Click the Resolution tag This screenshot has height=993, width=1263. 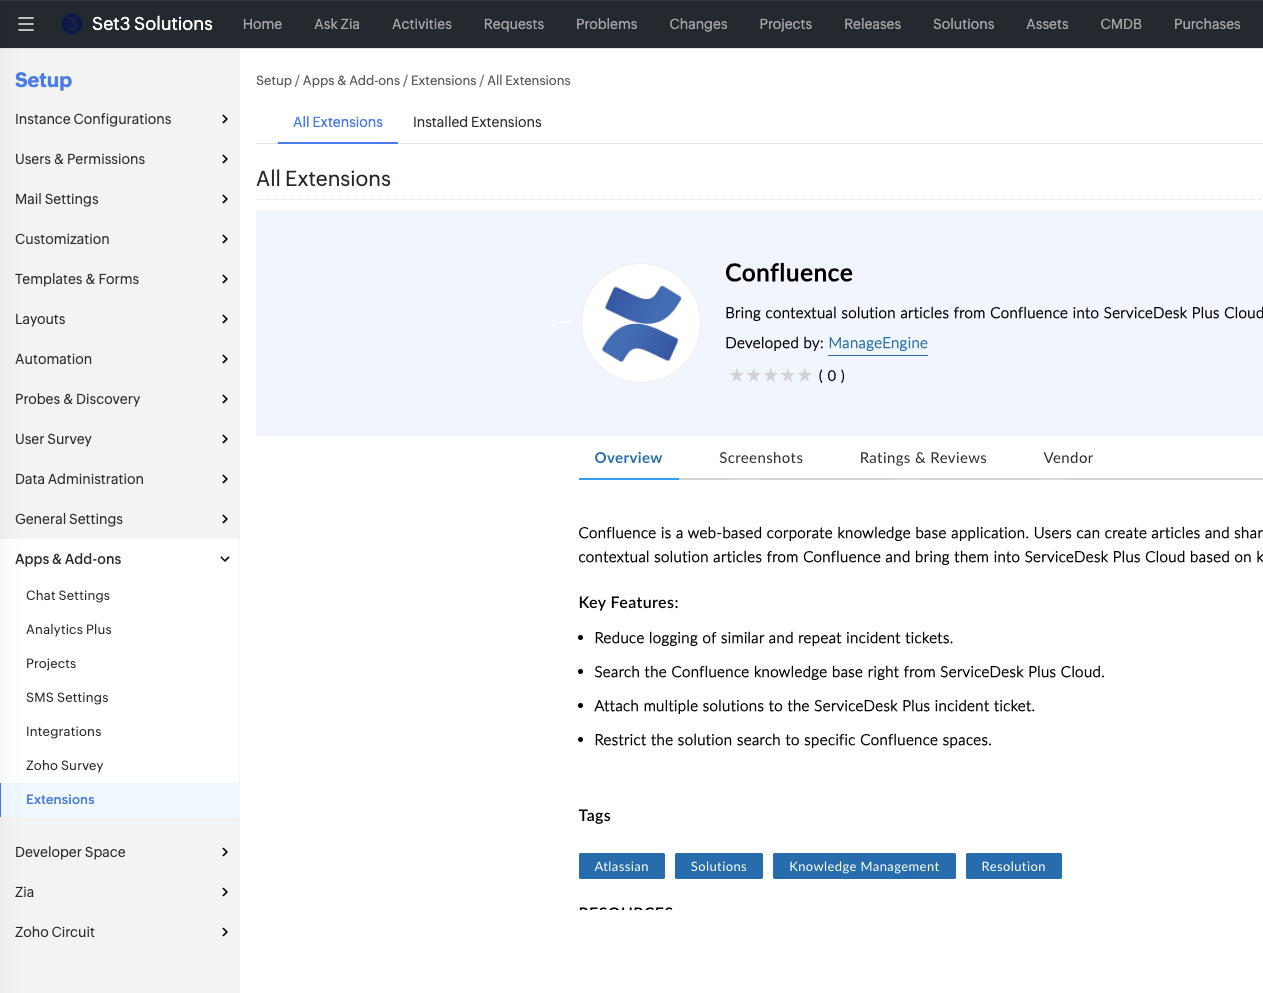tap(1013, 866)
